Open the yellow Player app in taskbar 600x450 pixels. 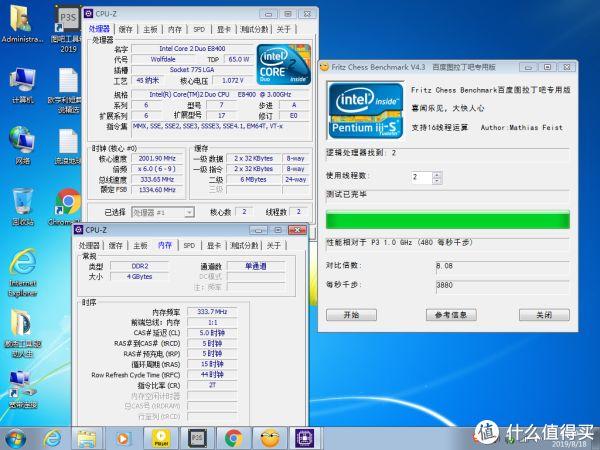click(161, 439)
